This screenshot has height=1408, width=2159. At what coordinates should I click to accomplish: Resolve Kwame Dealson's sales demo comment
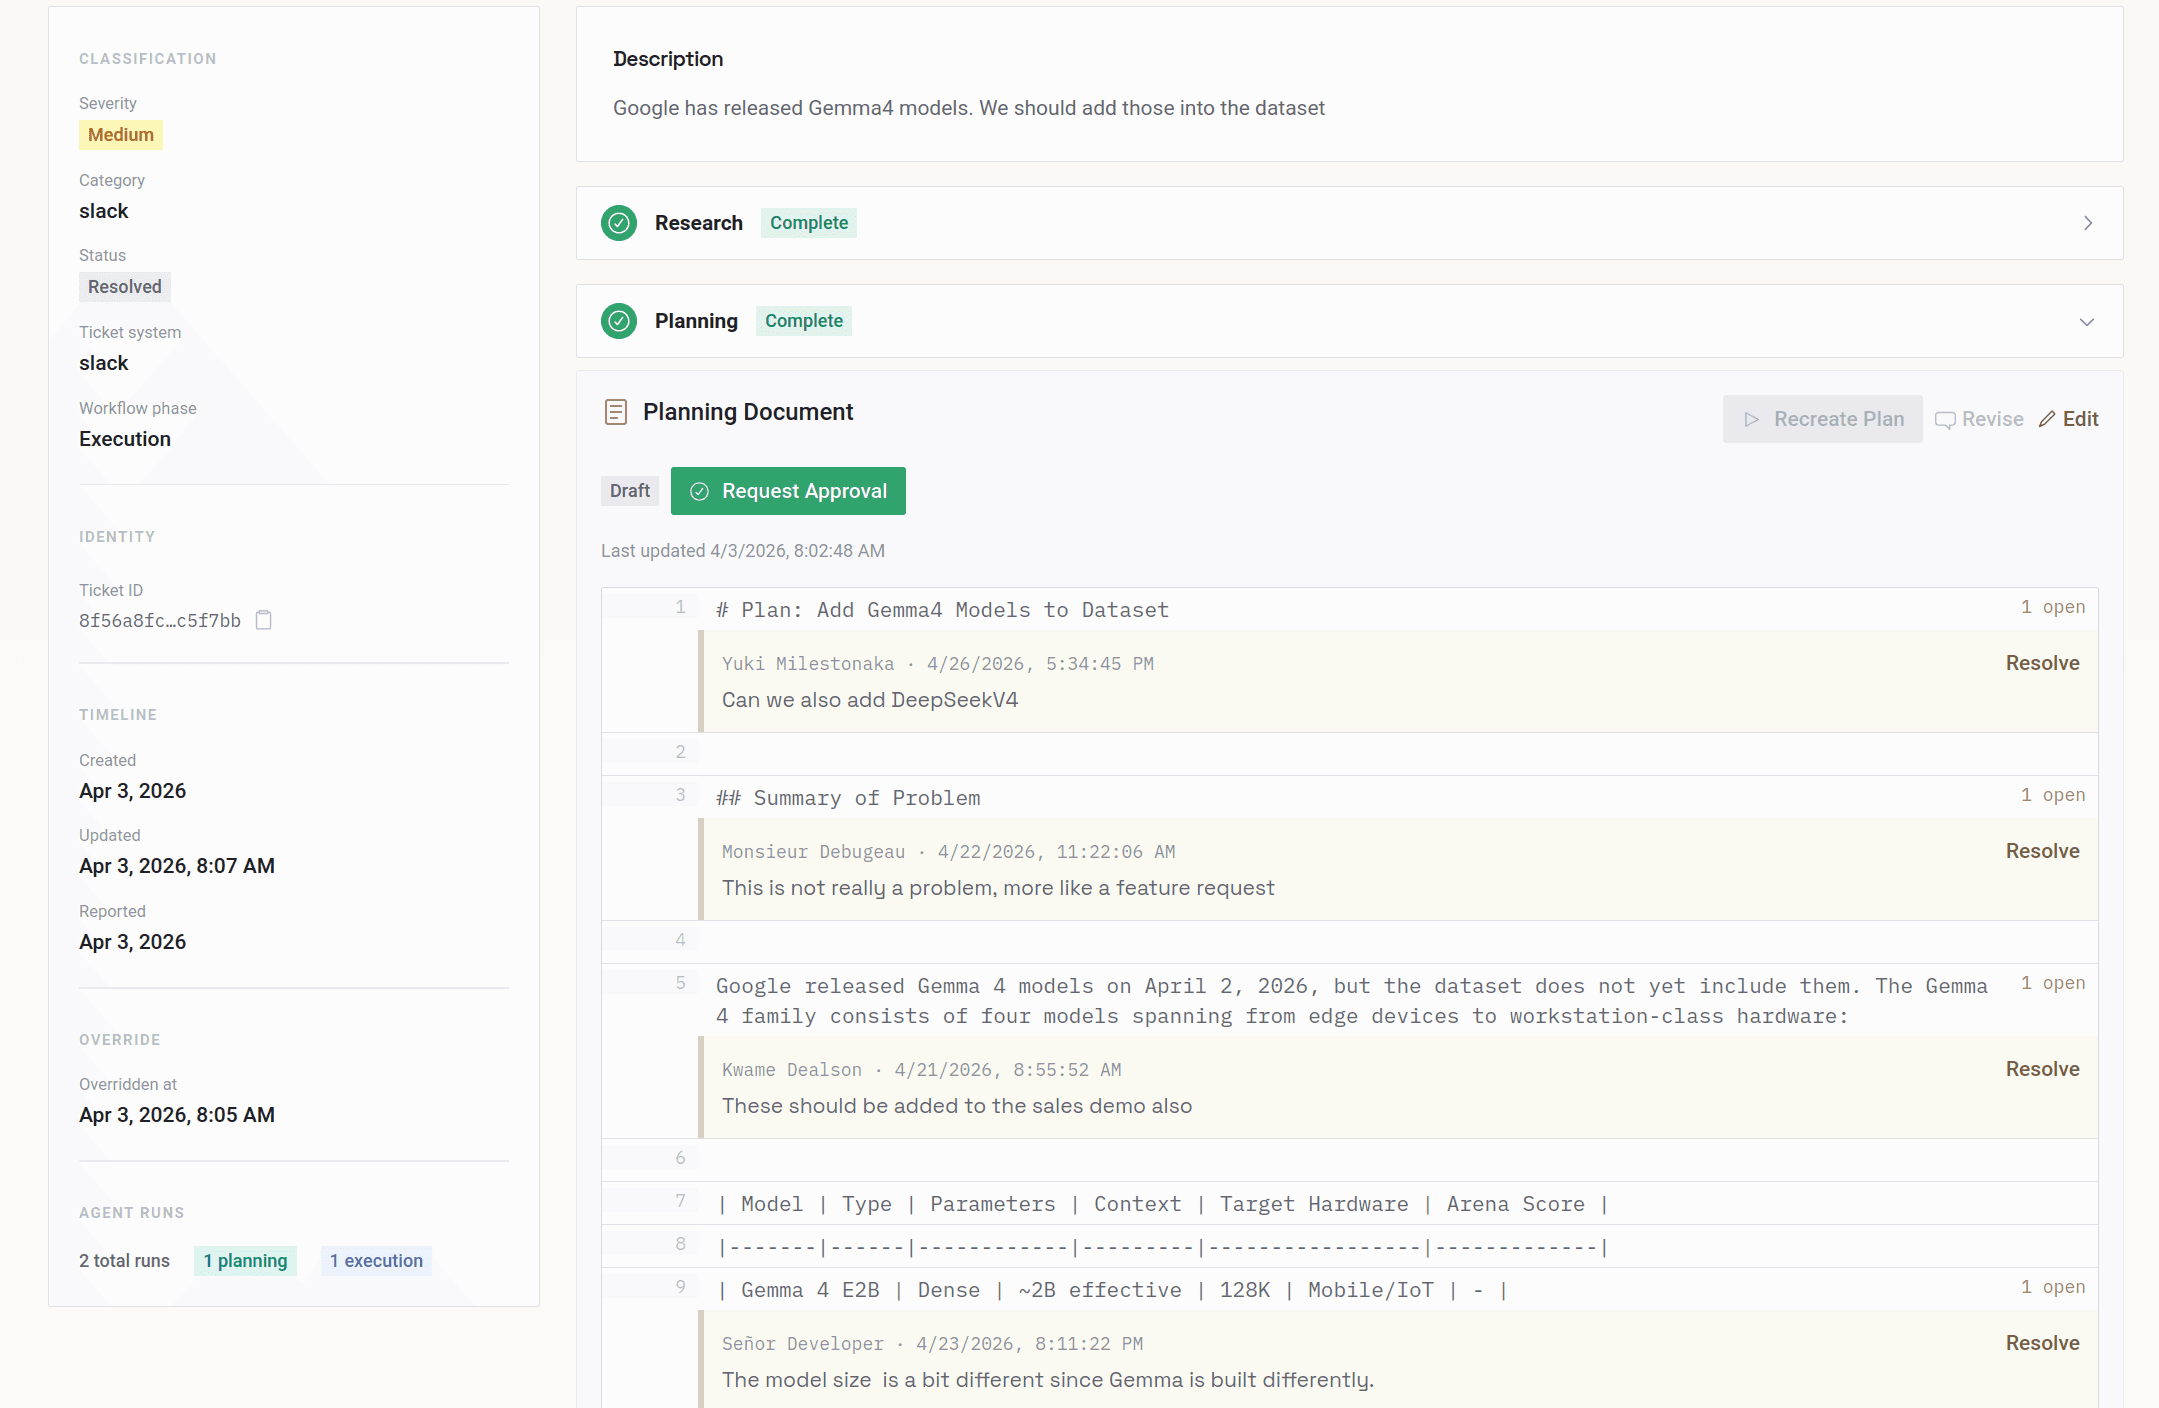coord(2042,1069)
